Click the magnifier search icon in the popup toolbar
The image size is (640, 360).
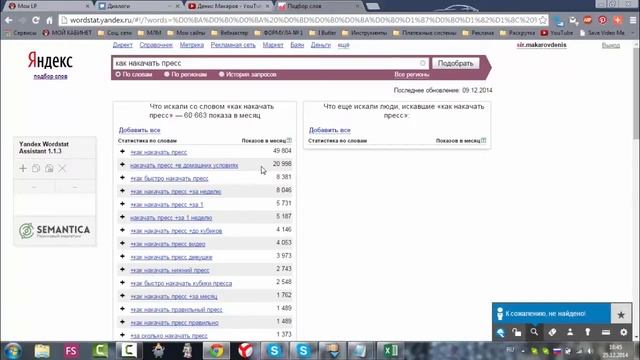(x=534, y=332)
